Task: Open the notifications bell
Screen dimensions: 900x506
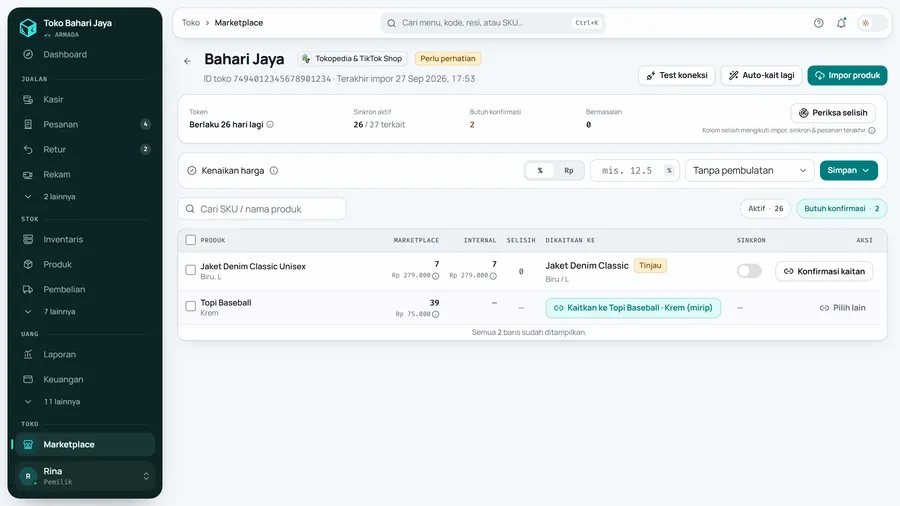Action: point(841,23)
